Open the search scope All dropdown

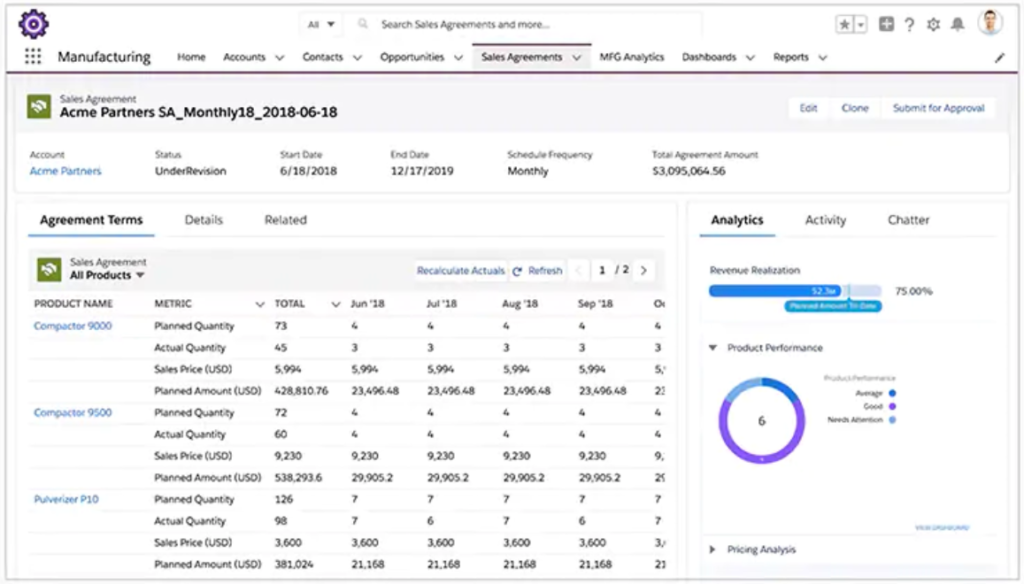322,24
